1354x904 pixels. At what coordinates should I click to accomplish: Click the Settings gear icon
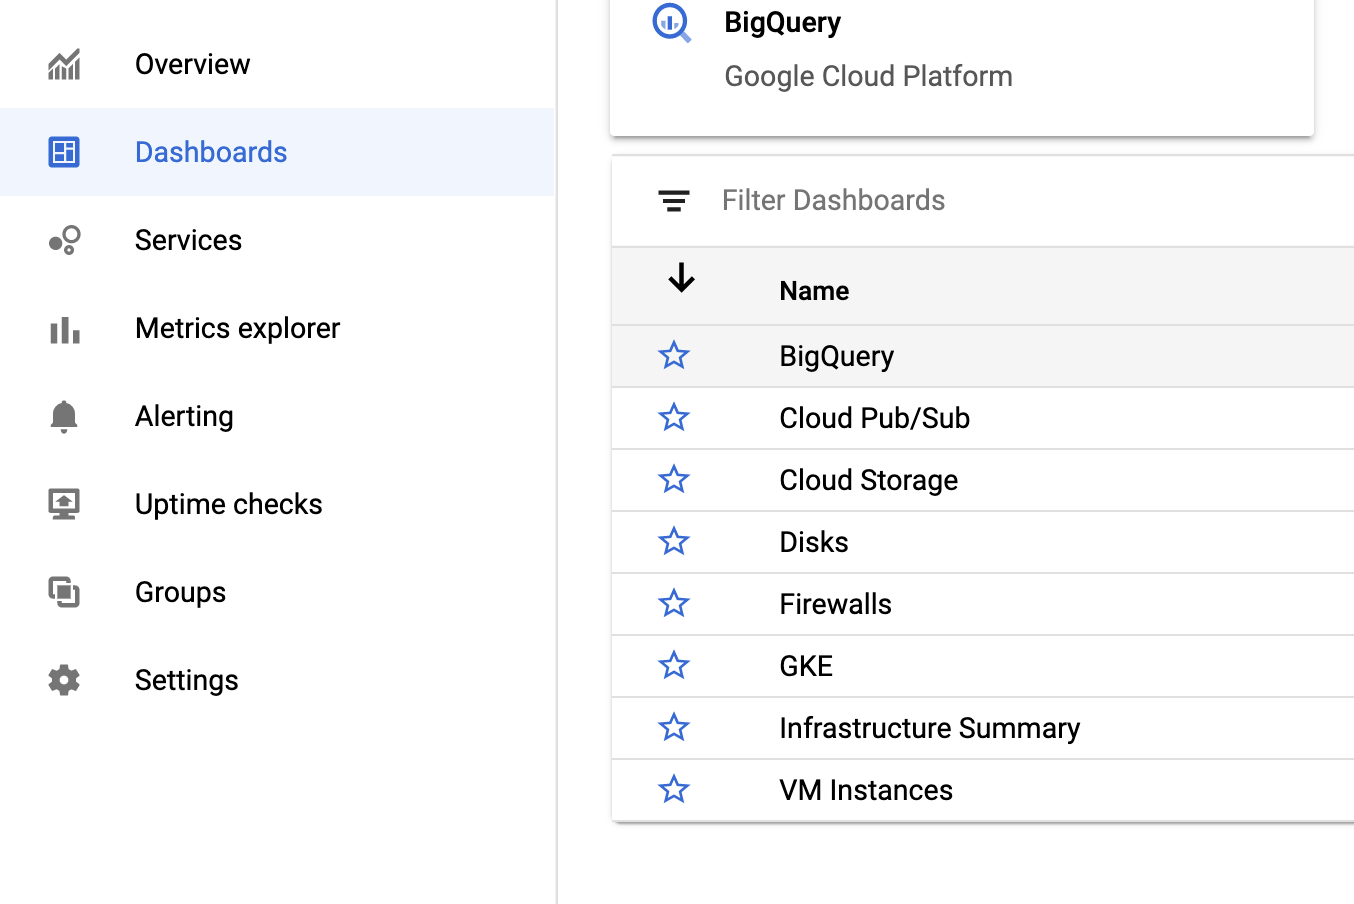click(64, 680)
